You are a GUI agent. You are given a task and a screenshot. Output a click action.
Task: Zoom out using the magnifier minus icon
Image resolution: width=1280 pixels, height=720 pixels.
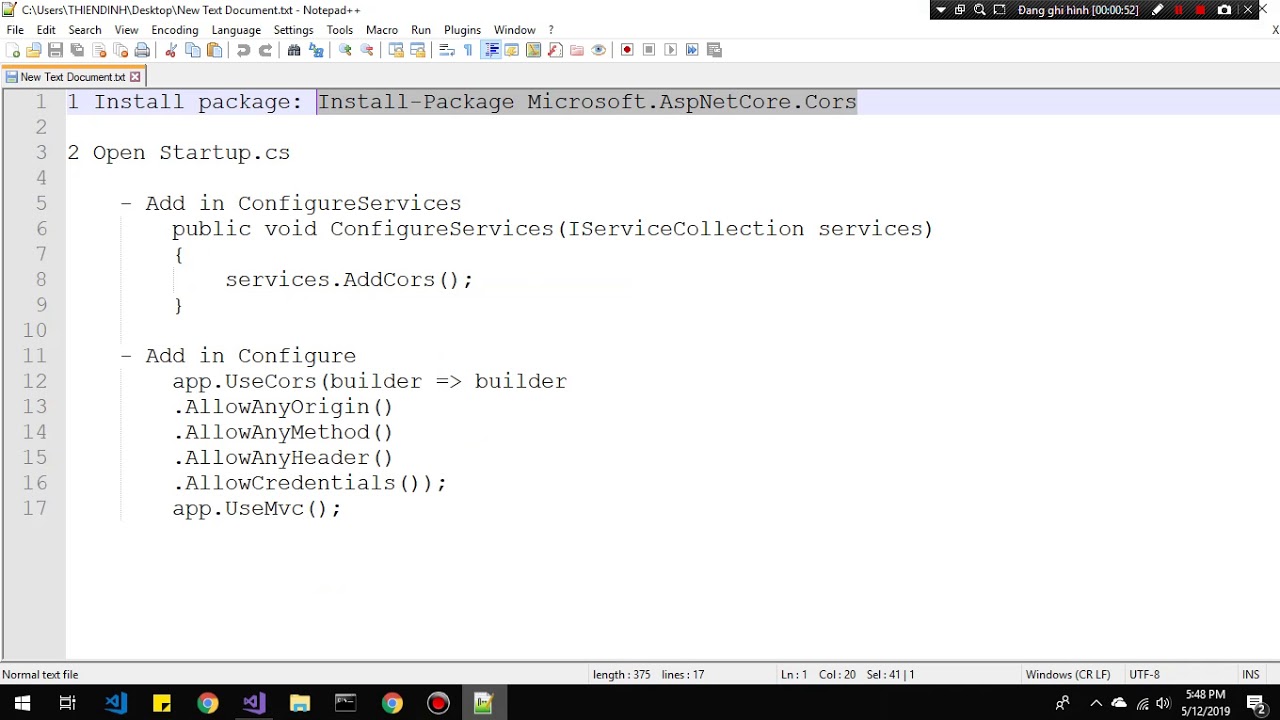[x=367, y=50]
